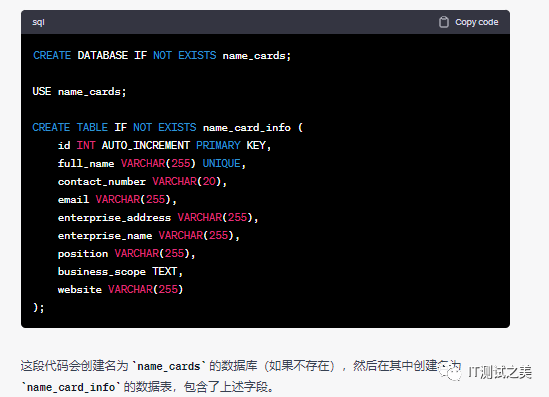The height and width of the screenshot is (397, 549).
Task: Click the Copy code button label
Action: pos(477,22)
